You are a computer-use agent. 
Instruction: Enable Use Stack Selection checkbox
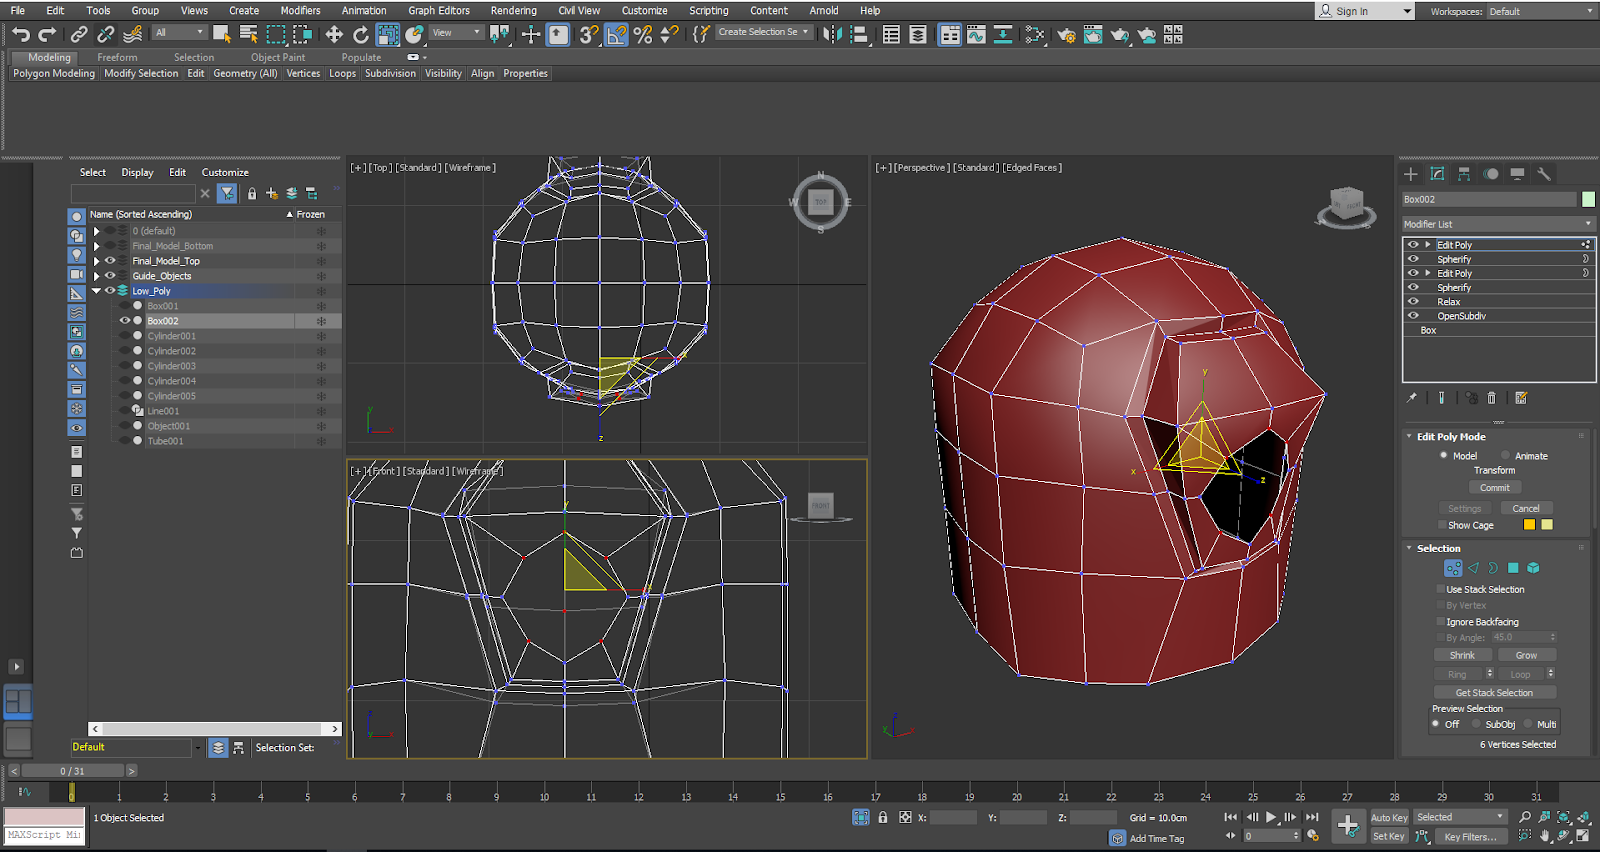click(x=1441, y=589)
